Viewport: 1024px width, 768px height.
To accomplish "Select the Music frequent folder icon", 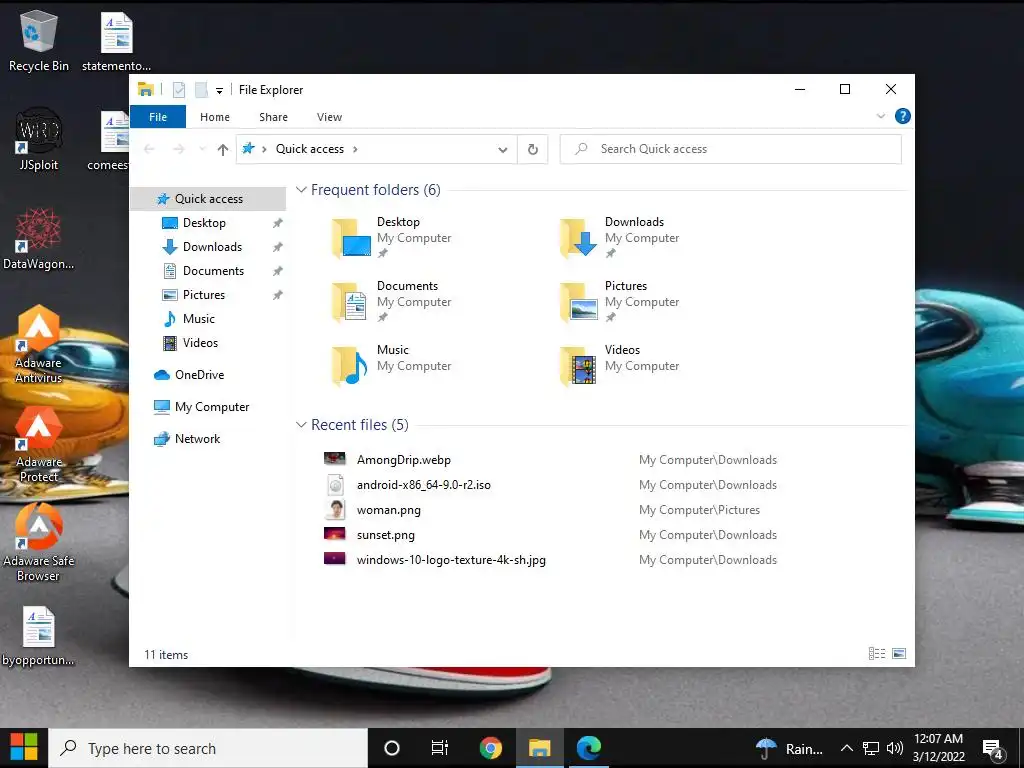I will click(349, 366).
